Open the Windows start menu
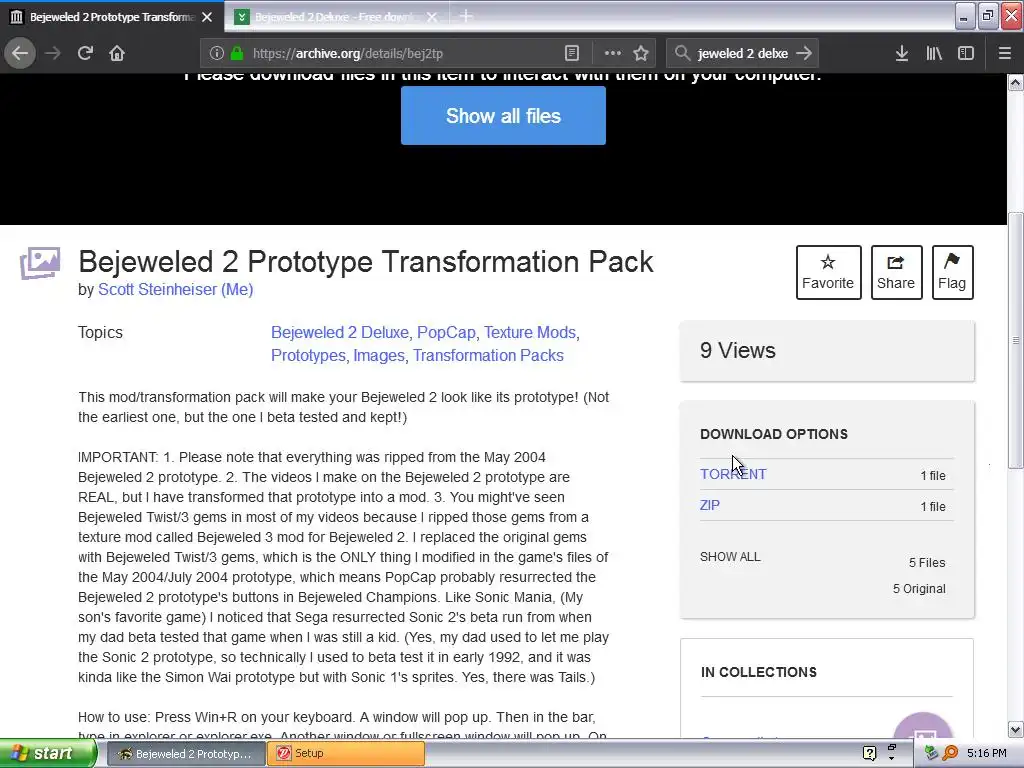The width and height of the screenshot is (1024, 768). tap(48, 753)
